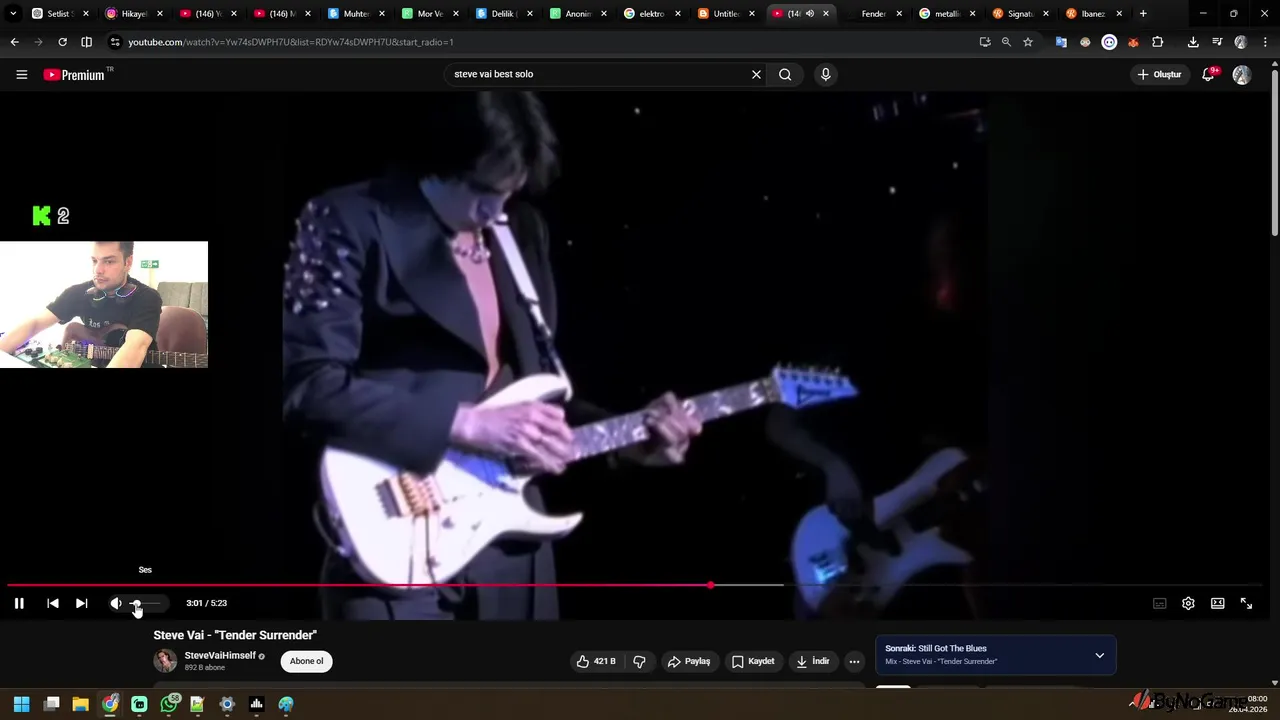The height and width of the screenshot is (720, 1280).
Task: Open more actions three-dot menu
Action: pos(854,661)
